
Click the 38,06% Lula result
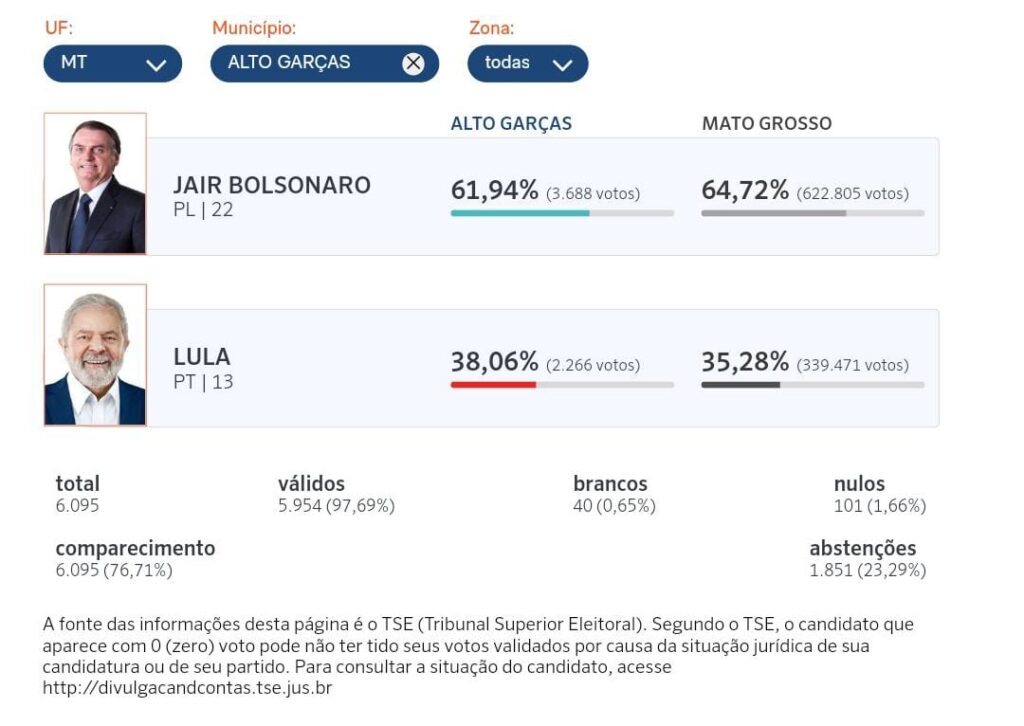point(494,361)
